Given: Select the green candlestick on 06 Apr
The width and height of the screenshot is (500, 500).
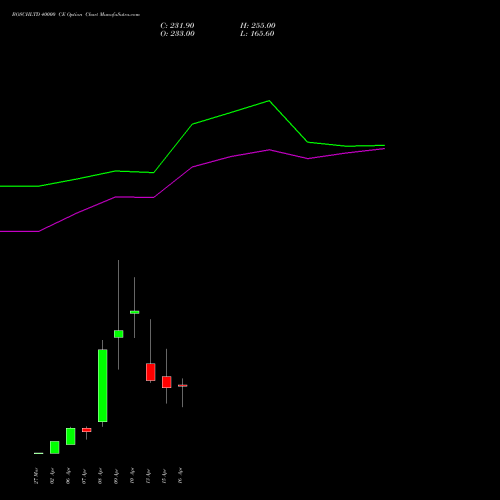Looking at the screenshot, I should point(71,436).
